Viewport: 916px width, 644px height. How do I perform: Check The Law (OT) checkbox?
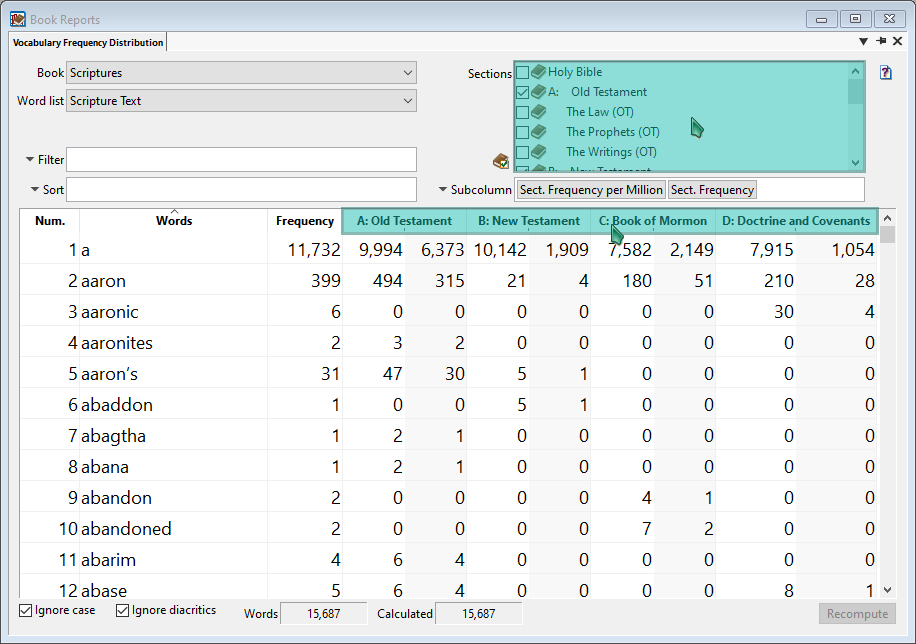(523, 112)
